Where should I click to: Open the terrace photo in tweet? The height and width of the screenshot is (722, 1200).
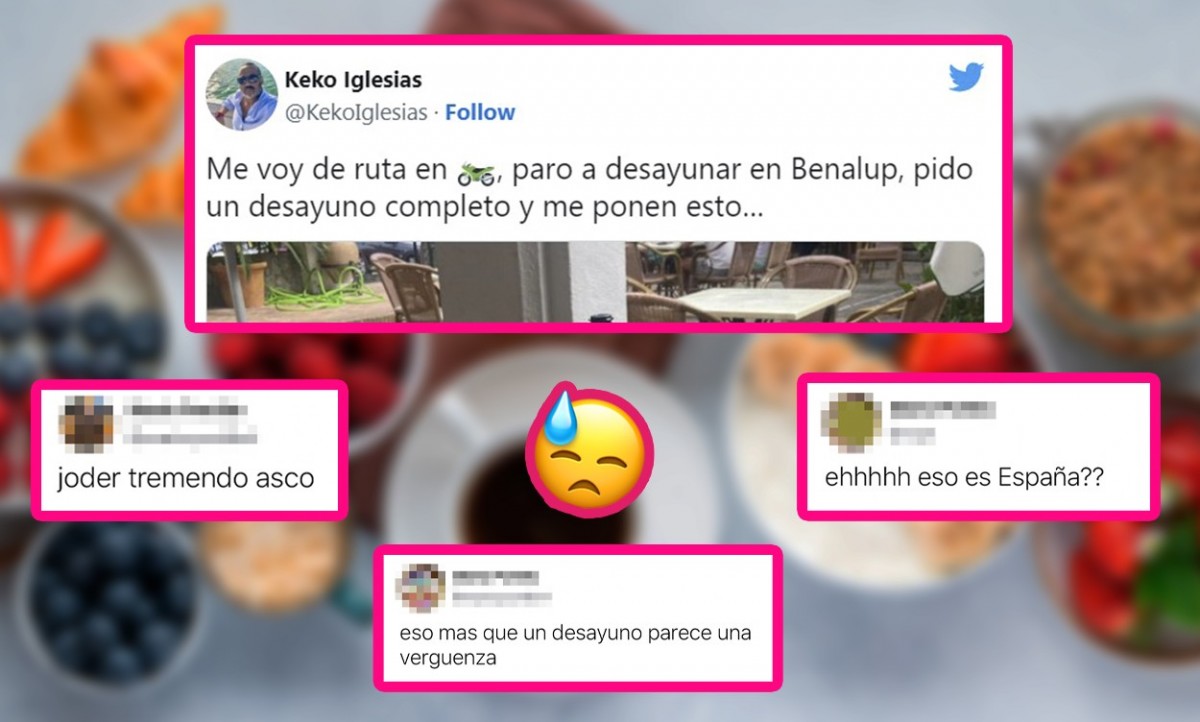pos(596,281)
